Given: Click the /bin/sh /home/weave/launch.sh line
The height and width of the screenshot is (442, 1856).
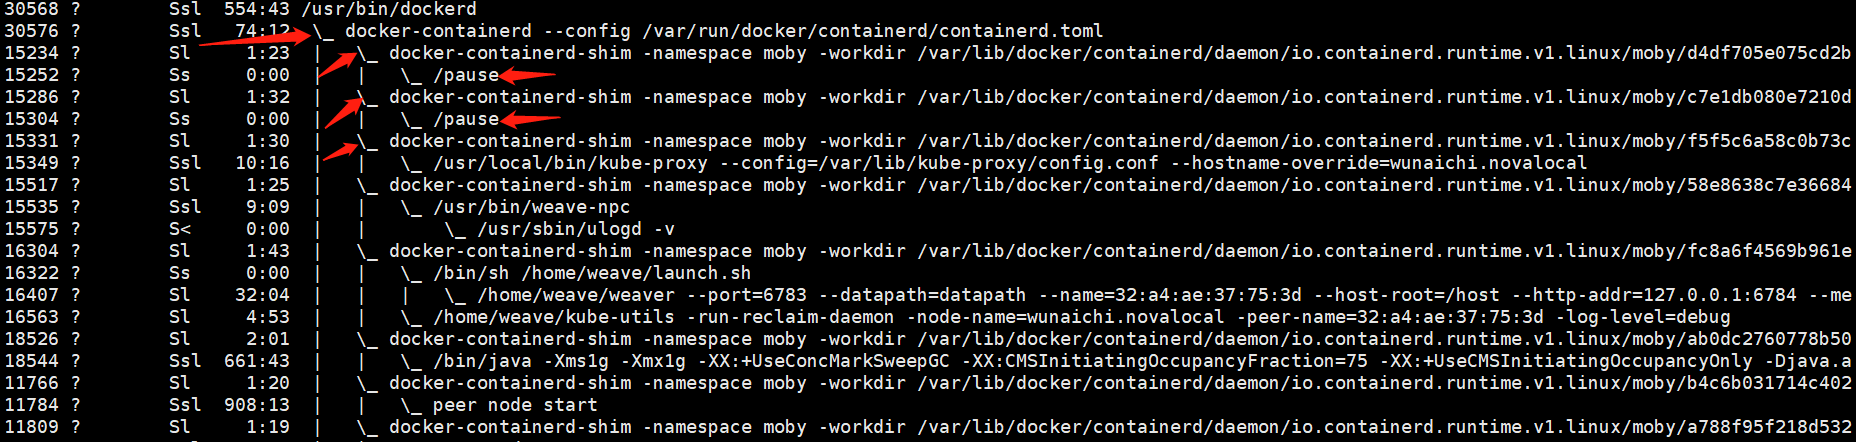Looking at the screenshot, I should 592,273.
